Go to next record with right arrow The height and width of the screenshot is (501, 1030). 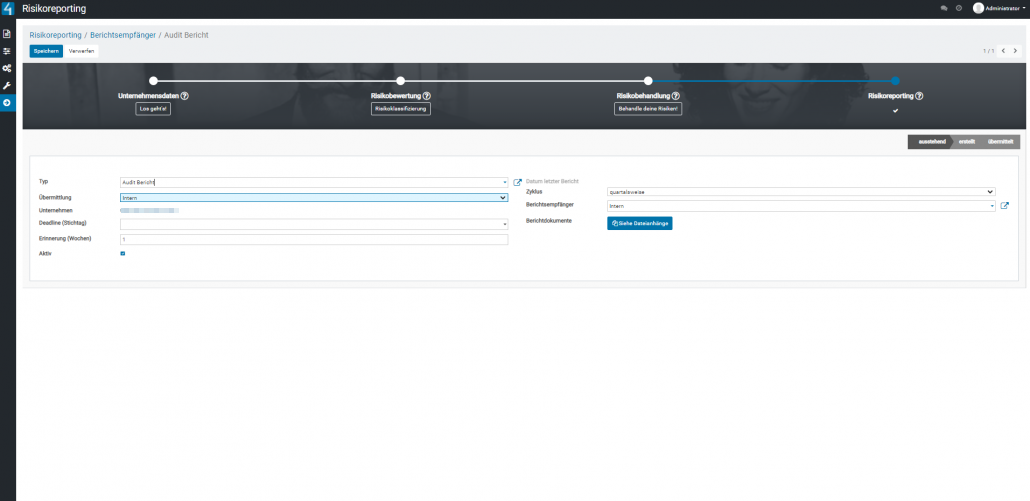coord(1015,51)
